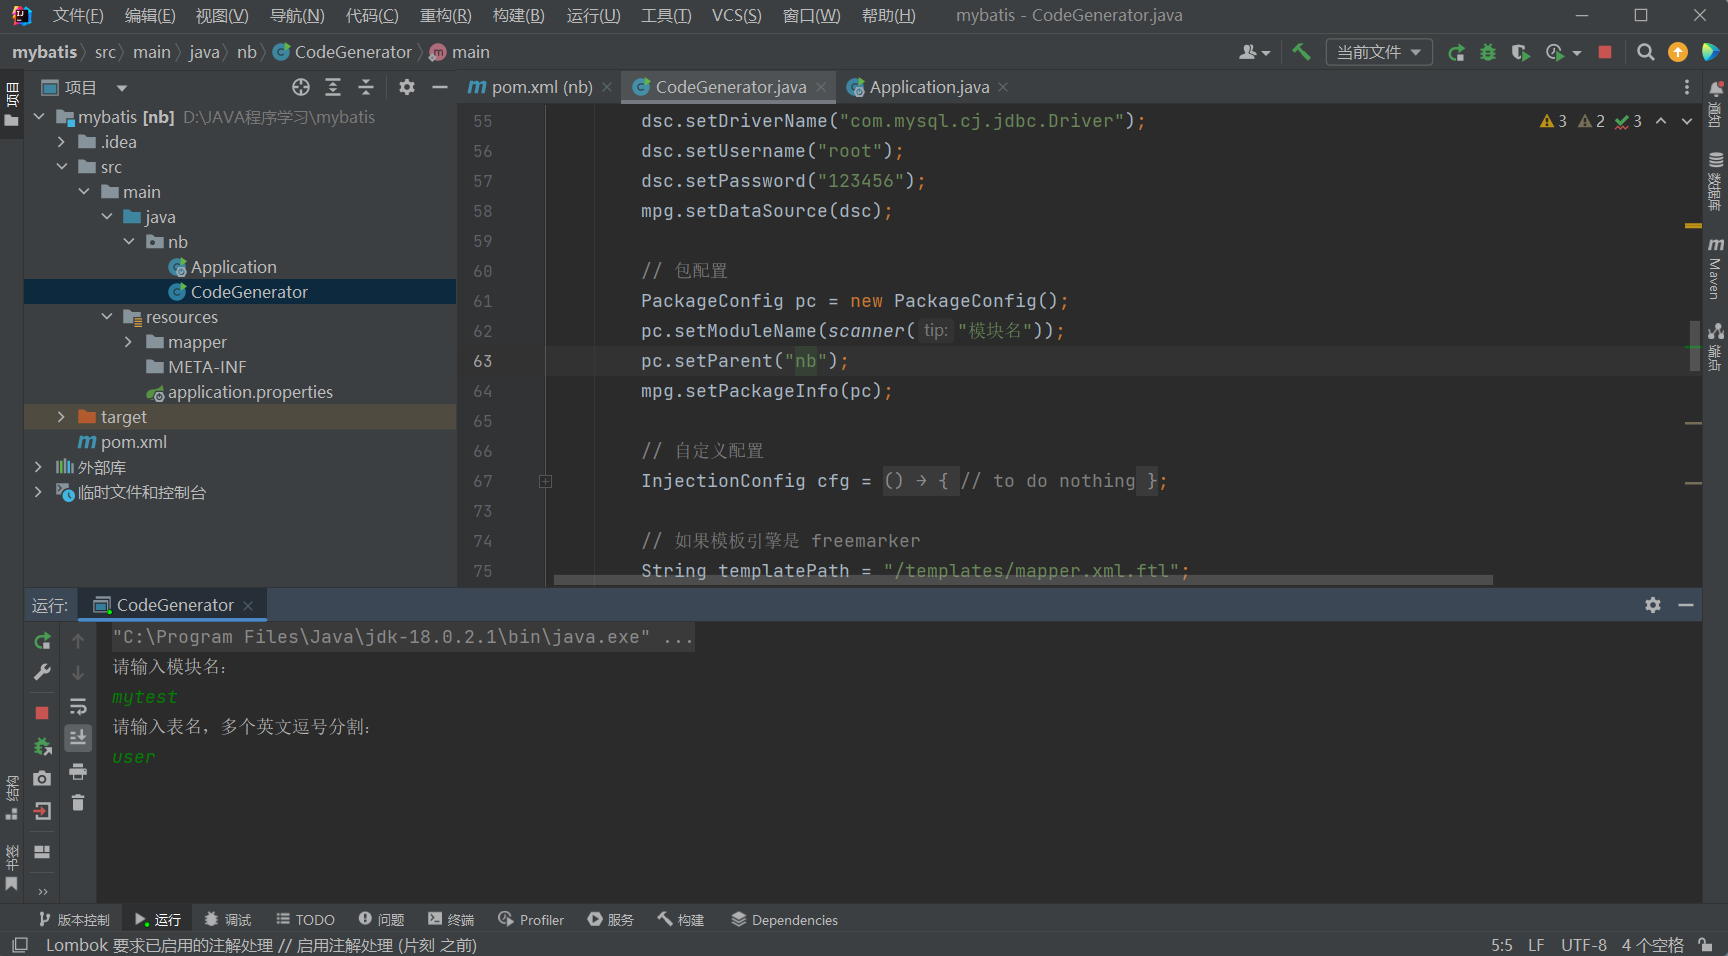Expand the target folder in the project tree

point(61,417)
